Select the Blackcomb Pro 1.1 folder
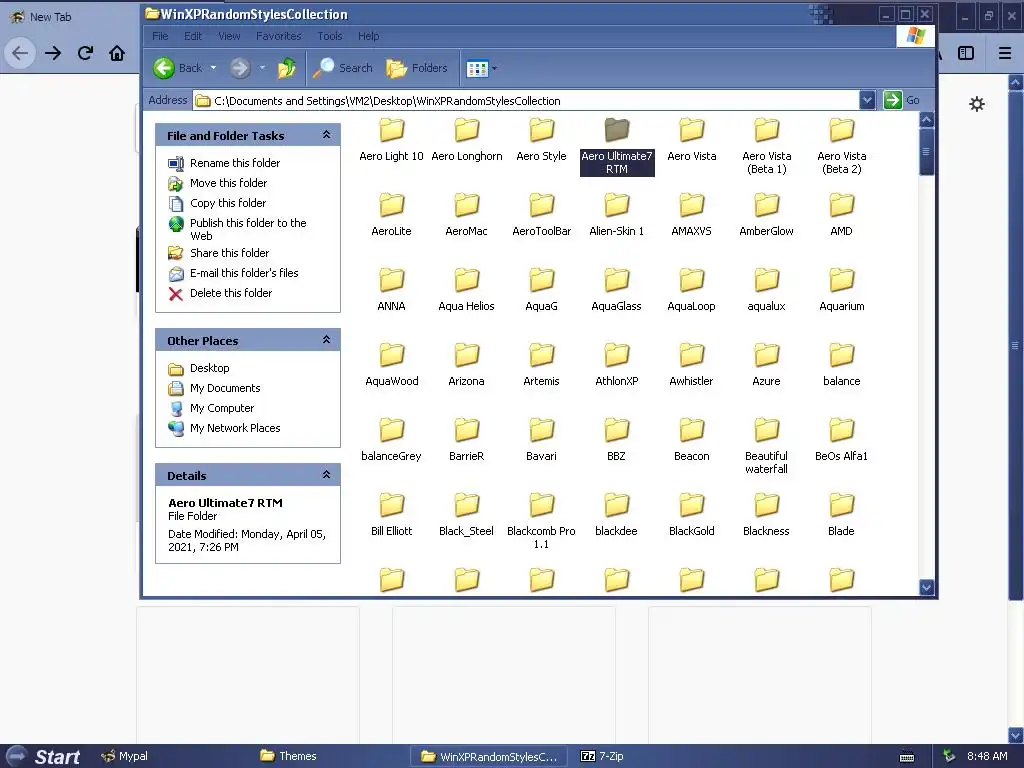 (x=541, y=522)
